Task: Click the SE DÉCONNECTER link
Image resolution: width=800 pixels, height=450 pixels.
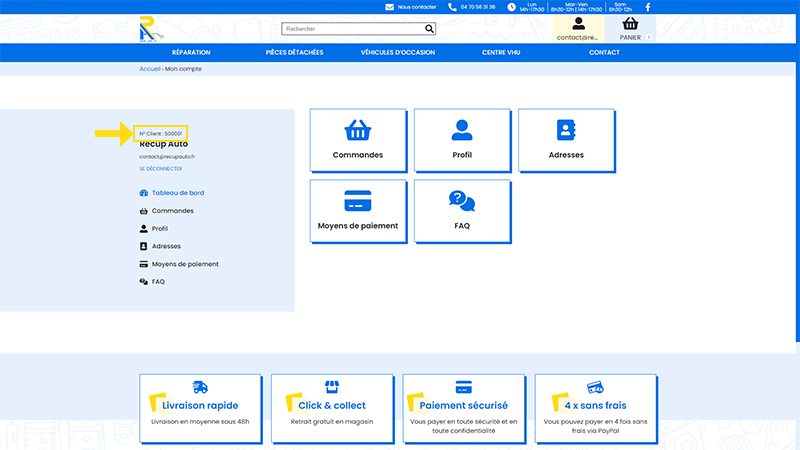Action: [x=161, y=169]
